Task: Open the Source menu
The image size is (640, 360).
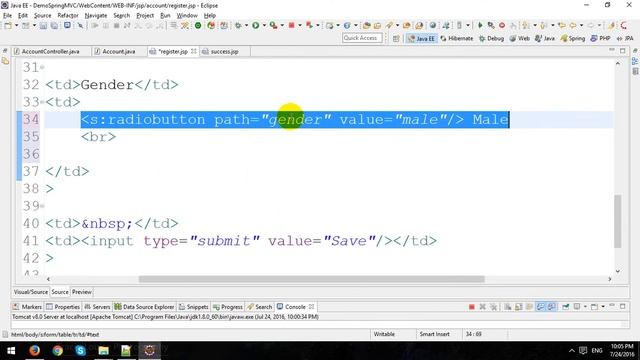Action: 42,16
